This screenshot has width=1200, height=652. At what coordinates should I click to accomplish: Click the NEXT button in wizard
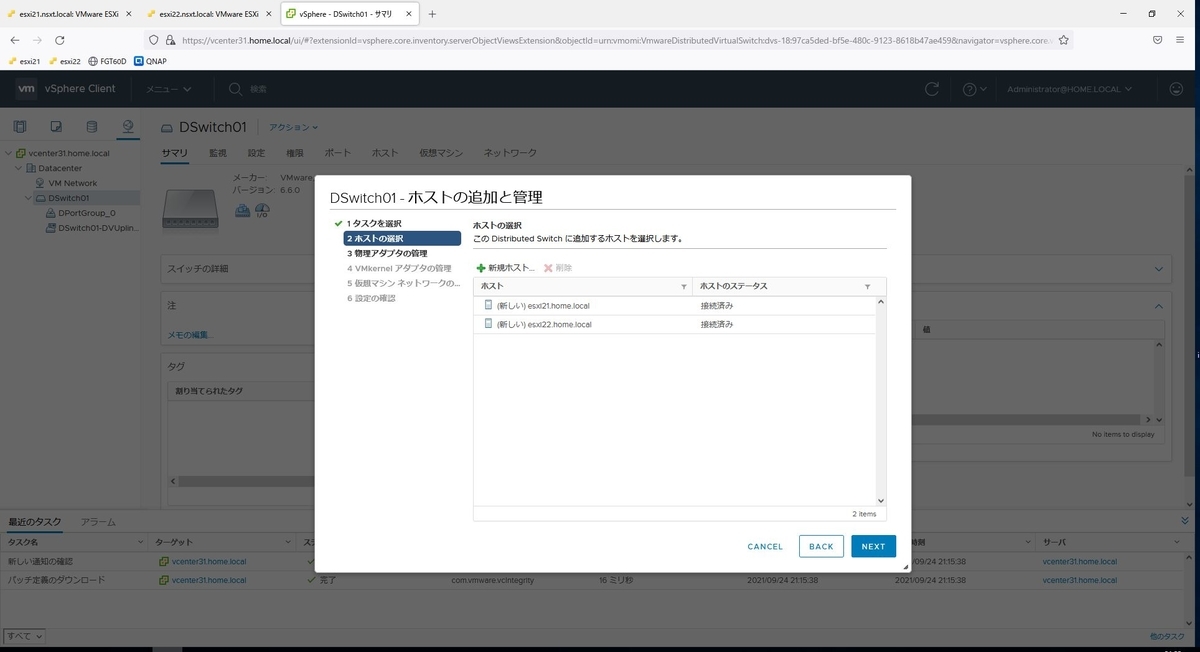(x=873, y=546)
